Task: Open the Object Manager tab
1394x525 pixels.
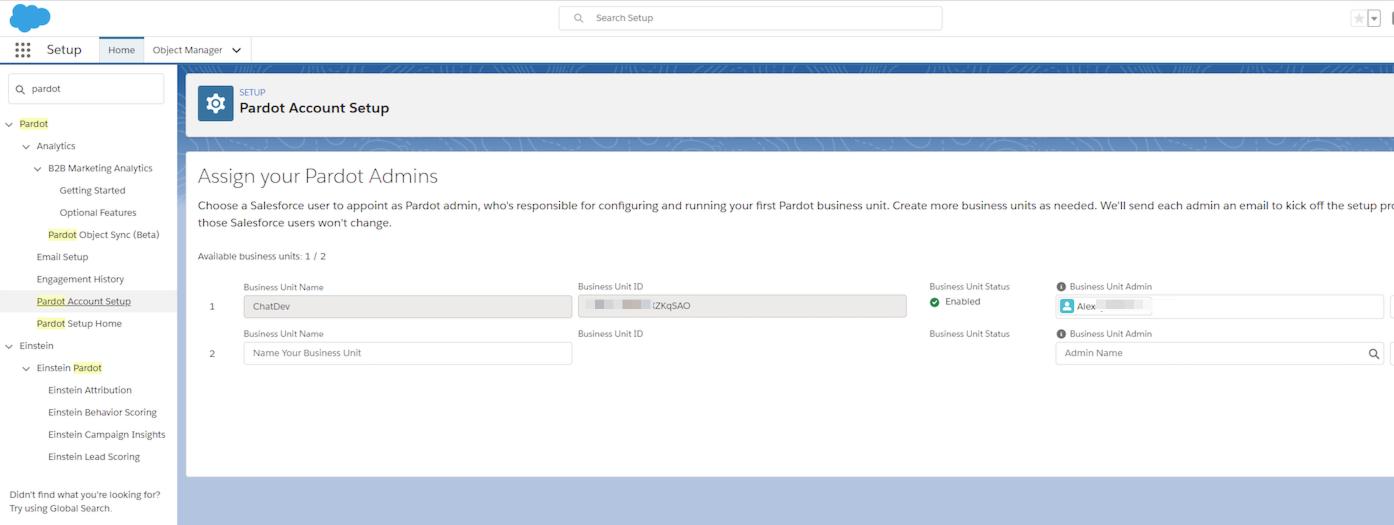Action: point(187,50)
